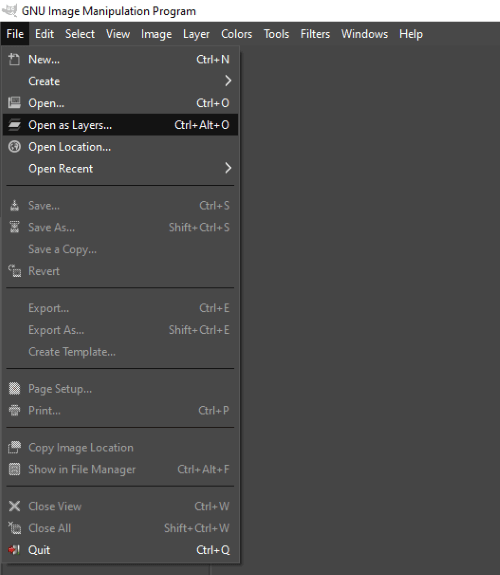Choose Show in File Manager entry

tap(120, 469)
